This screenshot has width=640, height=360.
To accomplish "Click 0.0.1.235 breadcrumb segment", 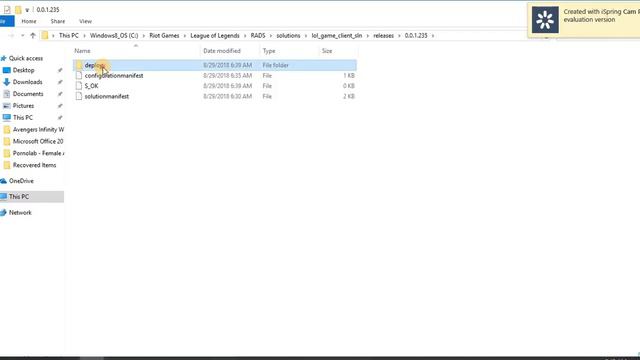I will 416,36.
